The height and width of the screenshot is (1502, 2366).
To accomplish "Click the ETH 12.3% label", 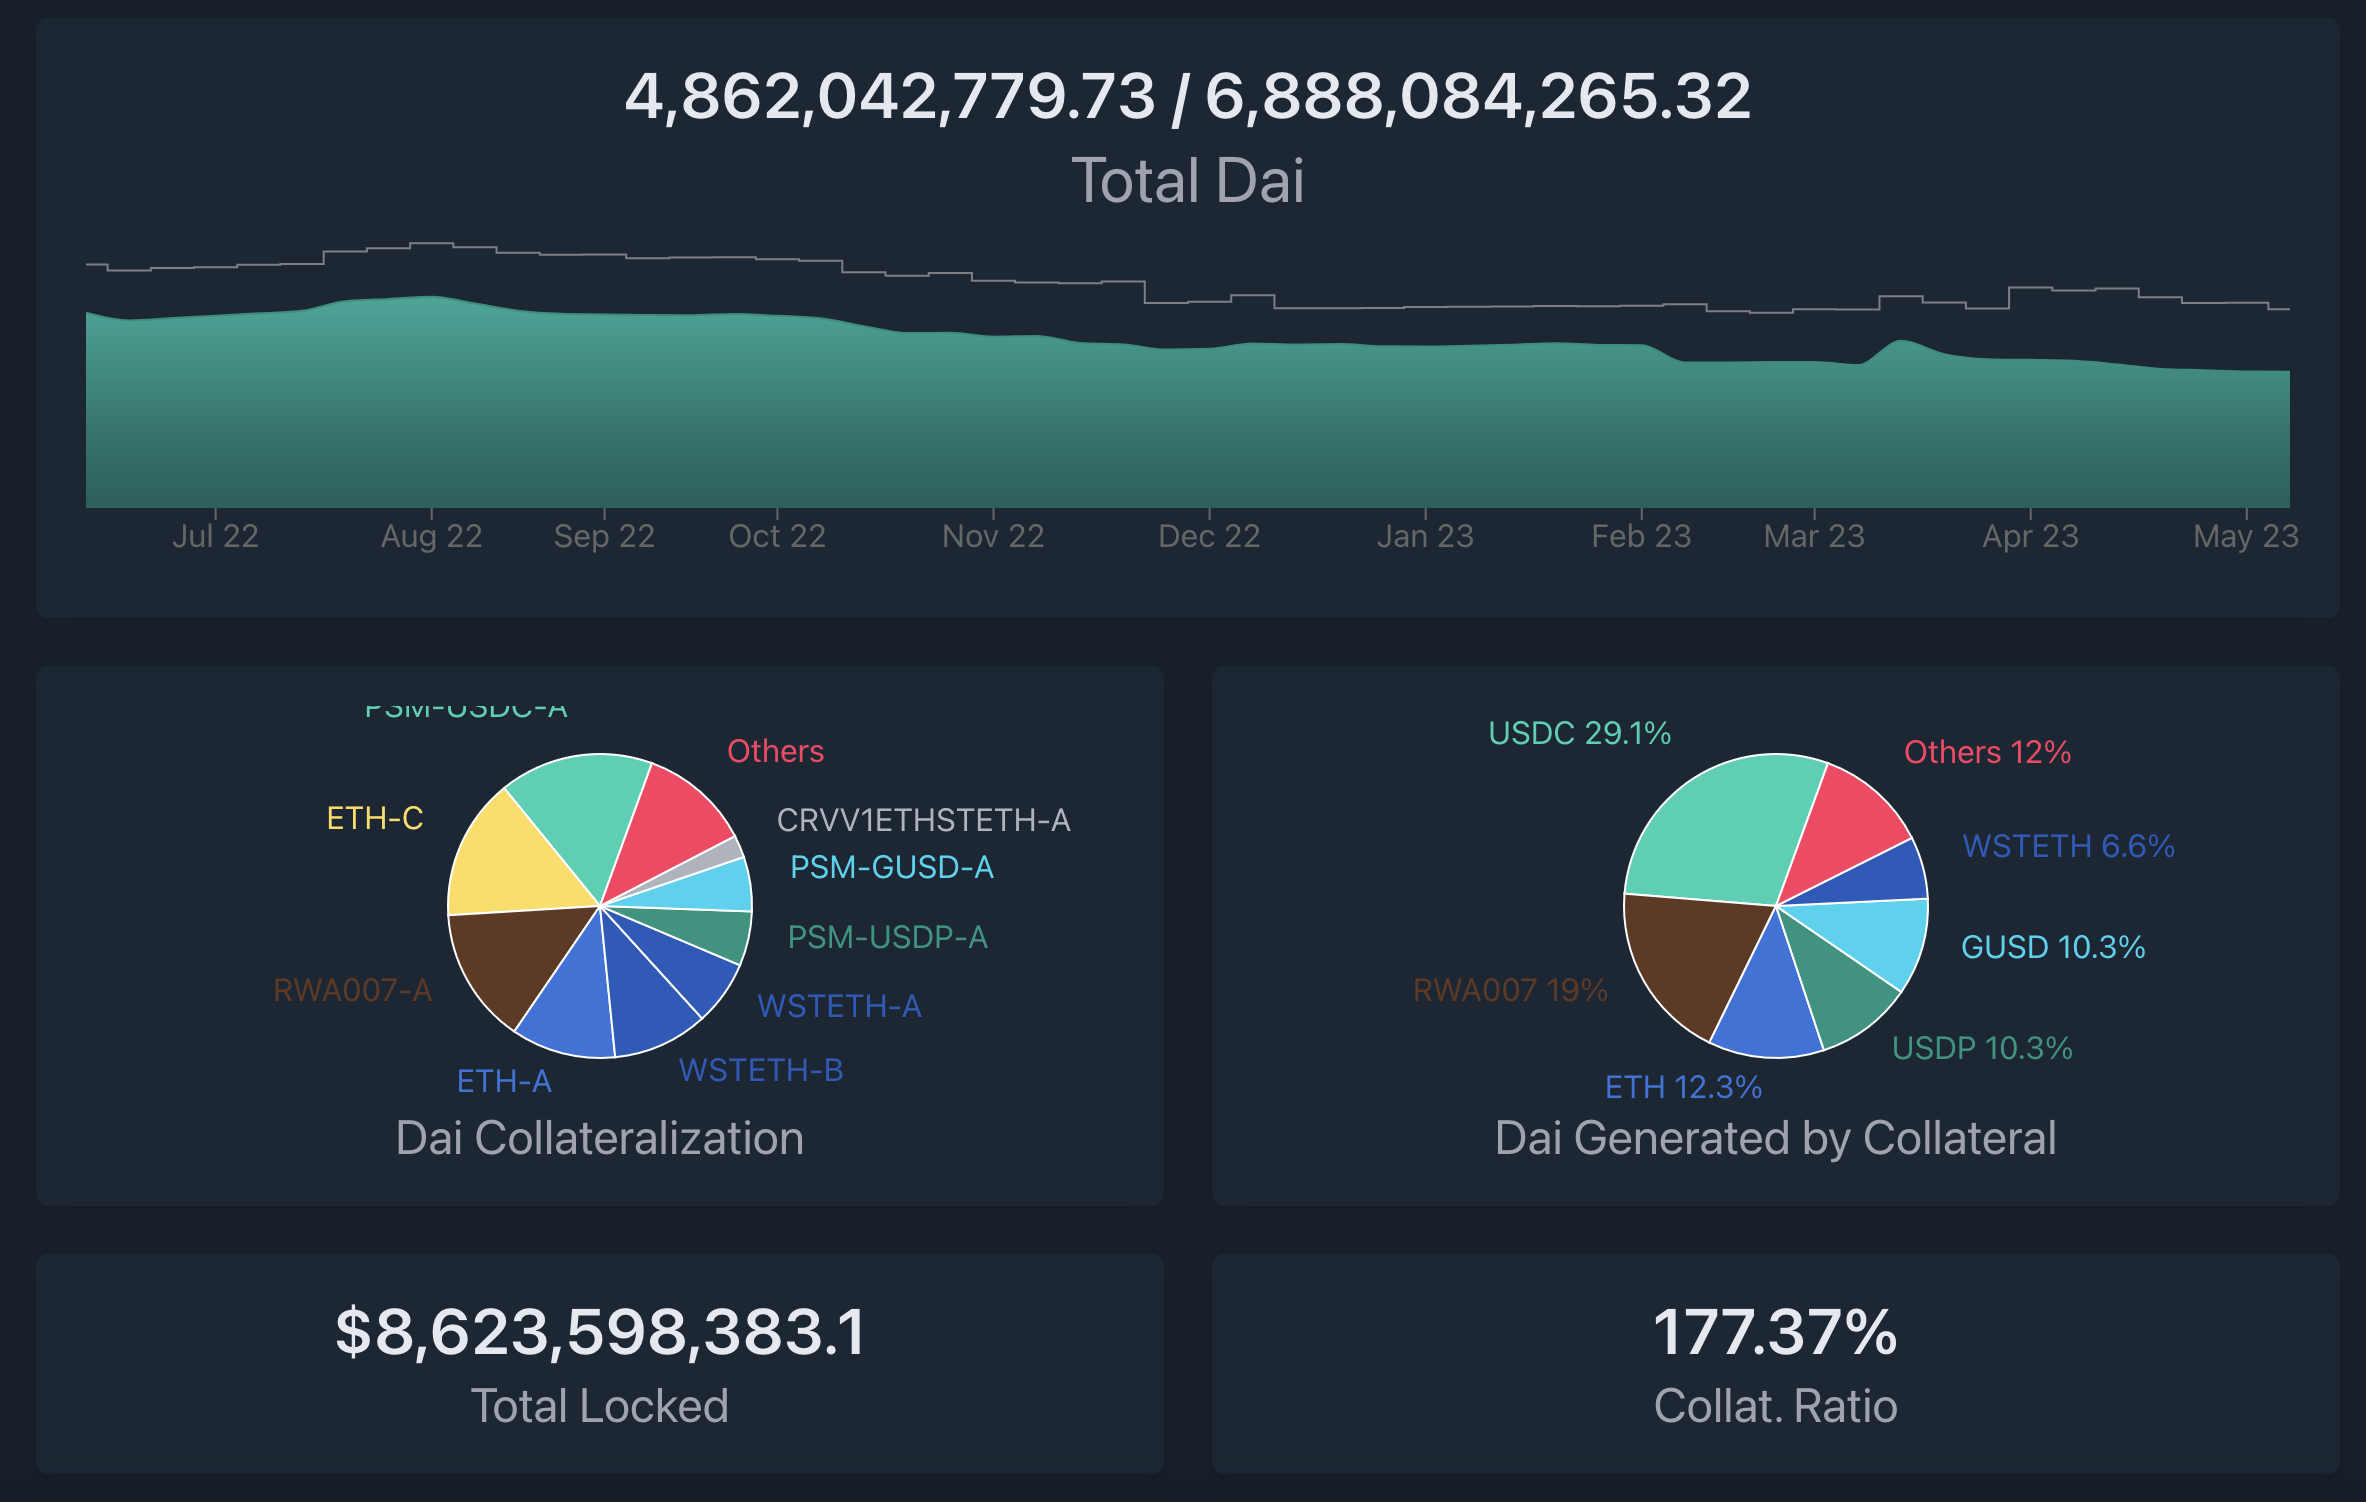I will coord(1682,1087).
